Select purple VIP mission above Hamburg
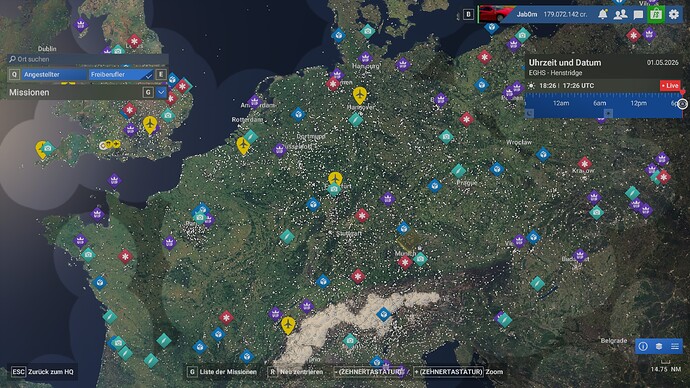 tap(365, 57)
